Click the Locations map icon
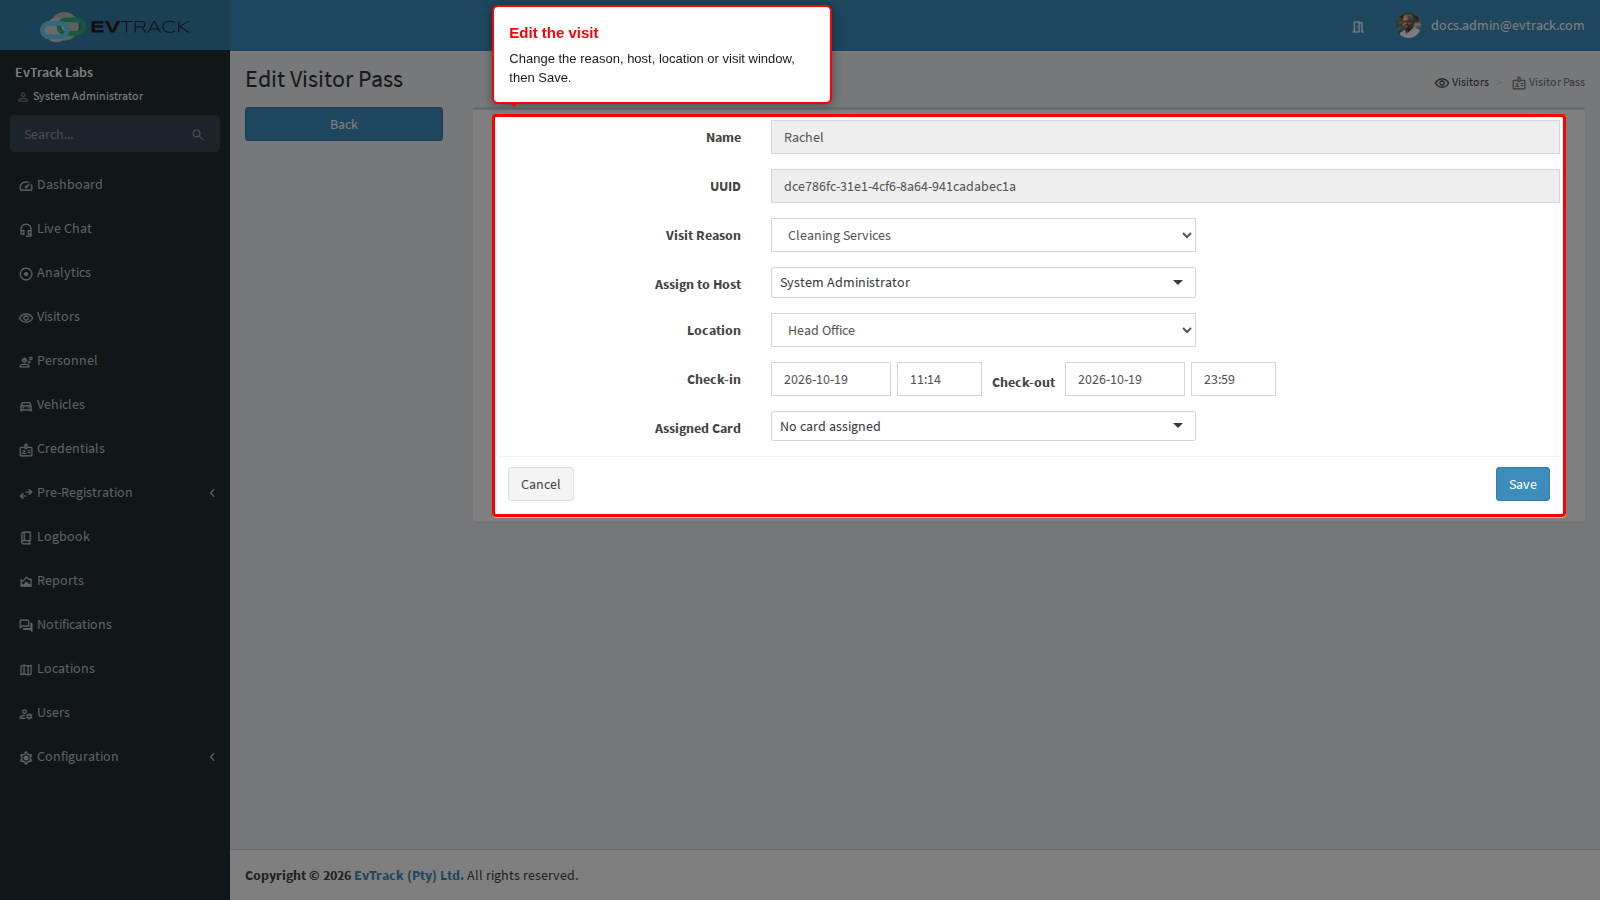This screenshot has width=1600, height=900. pyautogui.click(x=26, y=670)
